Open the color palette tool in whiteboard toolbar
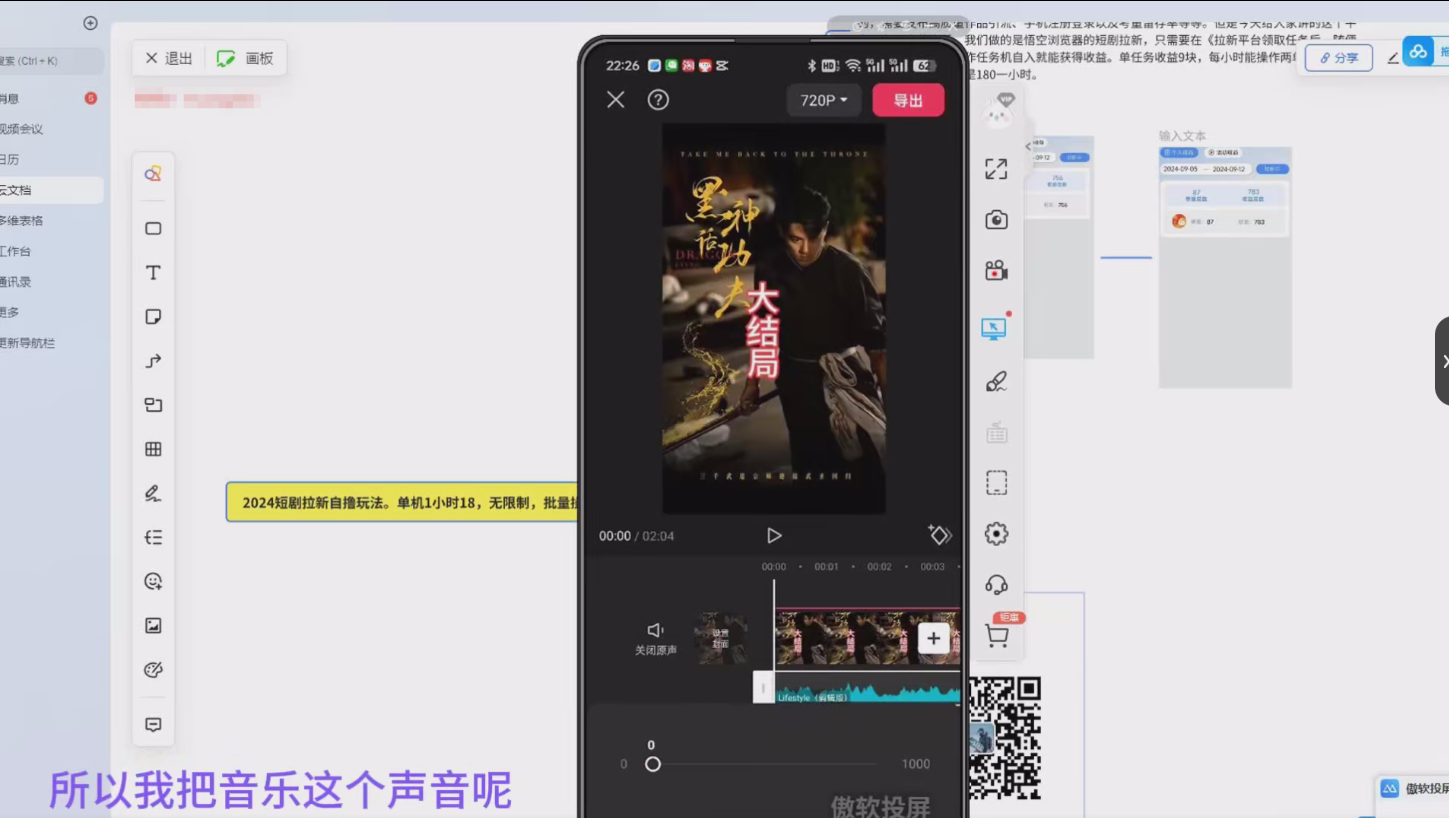 tap(153, 669)
